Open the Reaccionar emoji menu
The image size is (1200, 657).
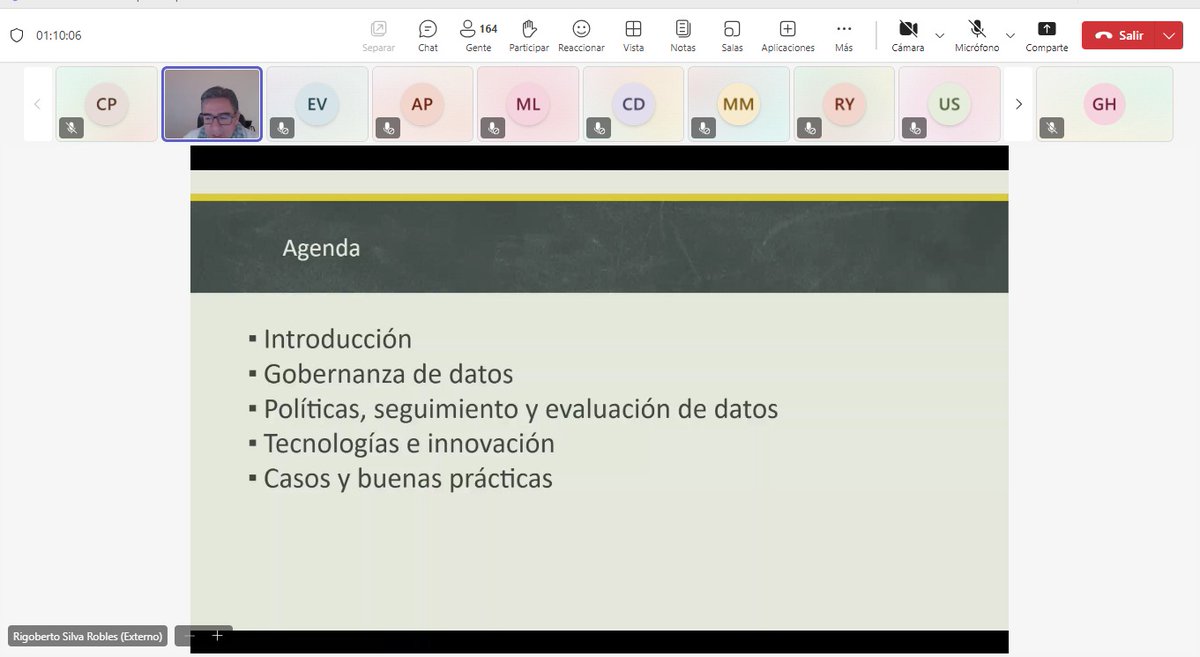(x=581, y=35)
